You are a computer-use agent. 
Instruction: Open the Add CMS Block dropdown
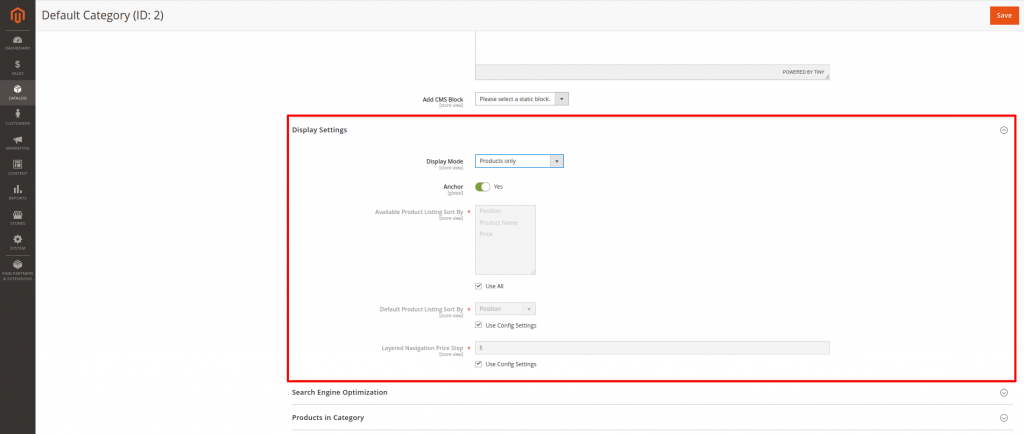[522, 99]
